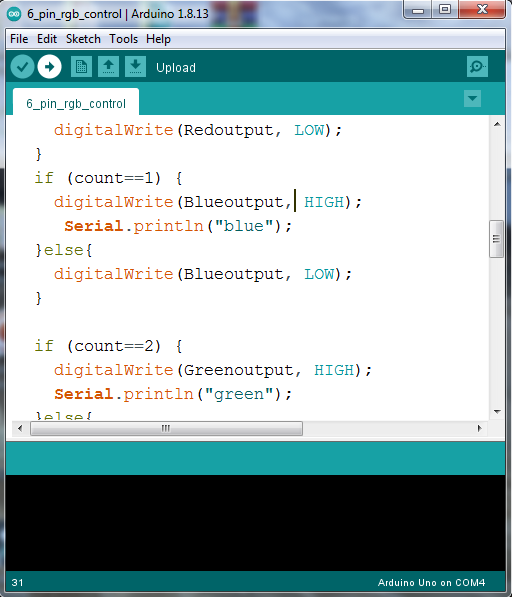Image resolution: width=512 pixels, height=597 pixels.
Task: Click the horizontal scrollbar right arrow
Action: click(480, 428)
